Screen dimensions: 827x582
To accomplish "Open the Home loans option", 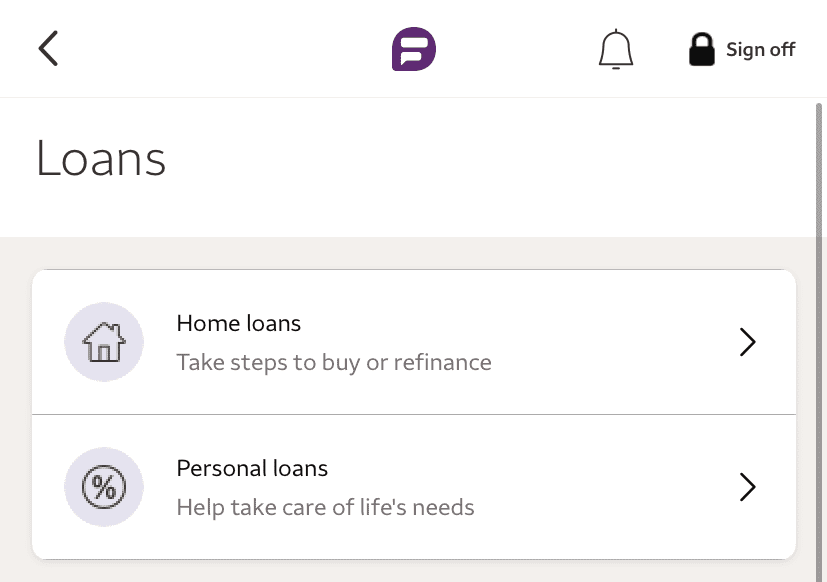I will pos(238,323).
